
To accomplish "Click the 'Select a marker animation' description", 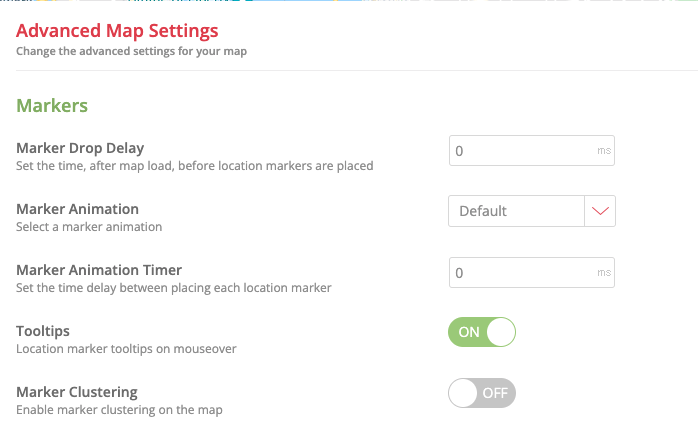I will (89, 227).
